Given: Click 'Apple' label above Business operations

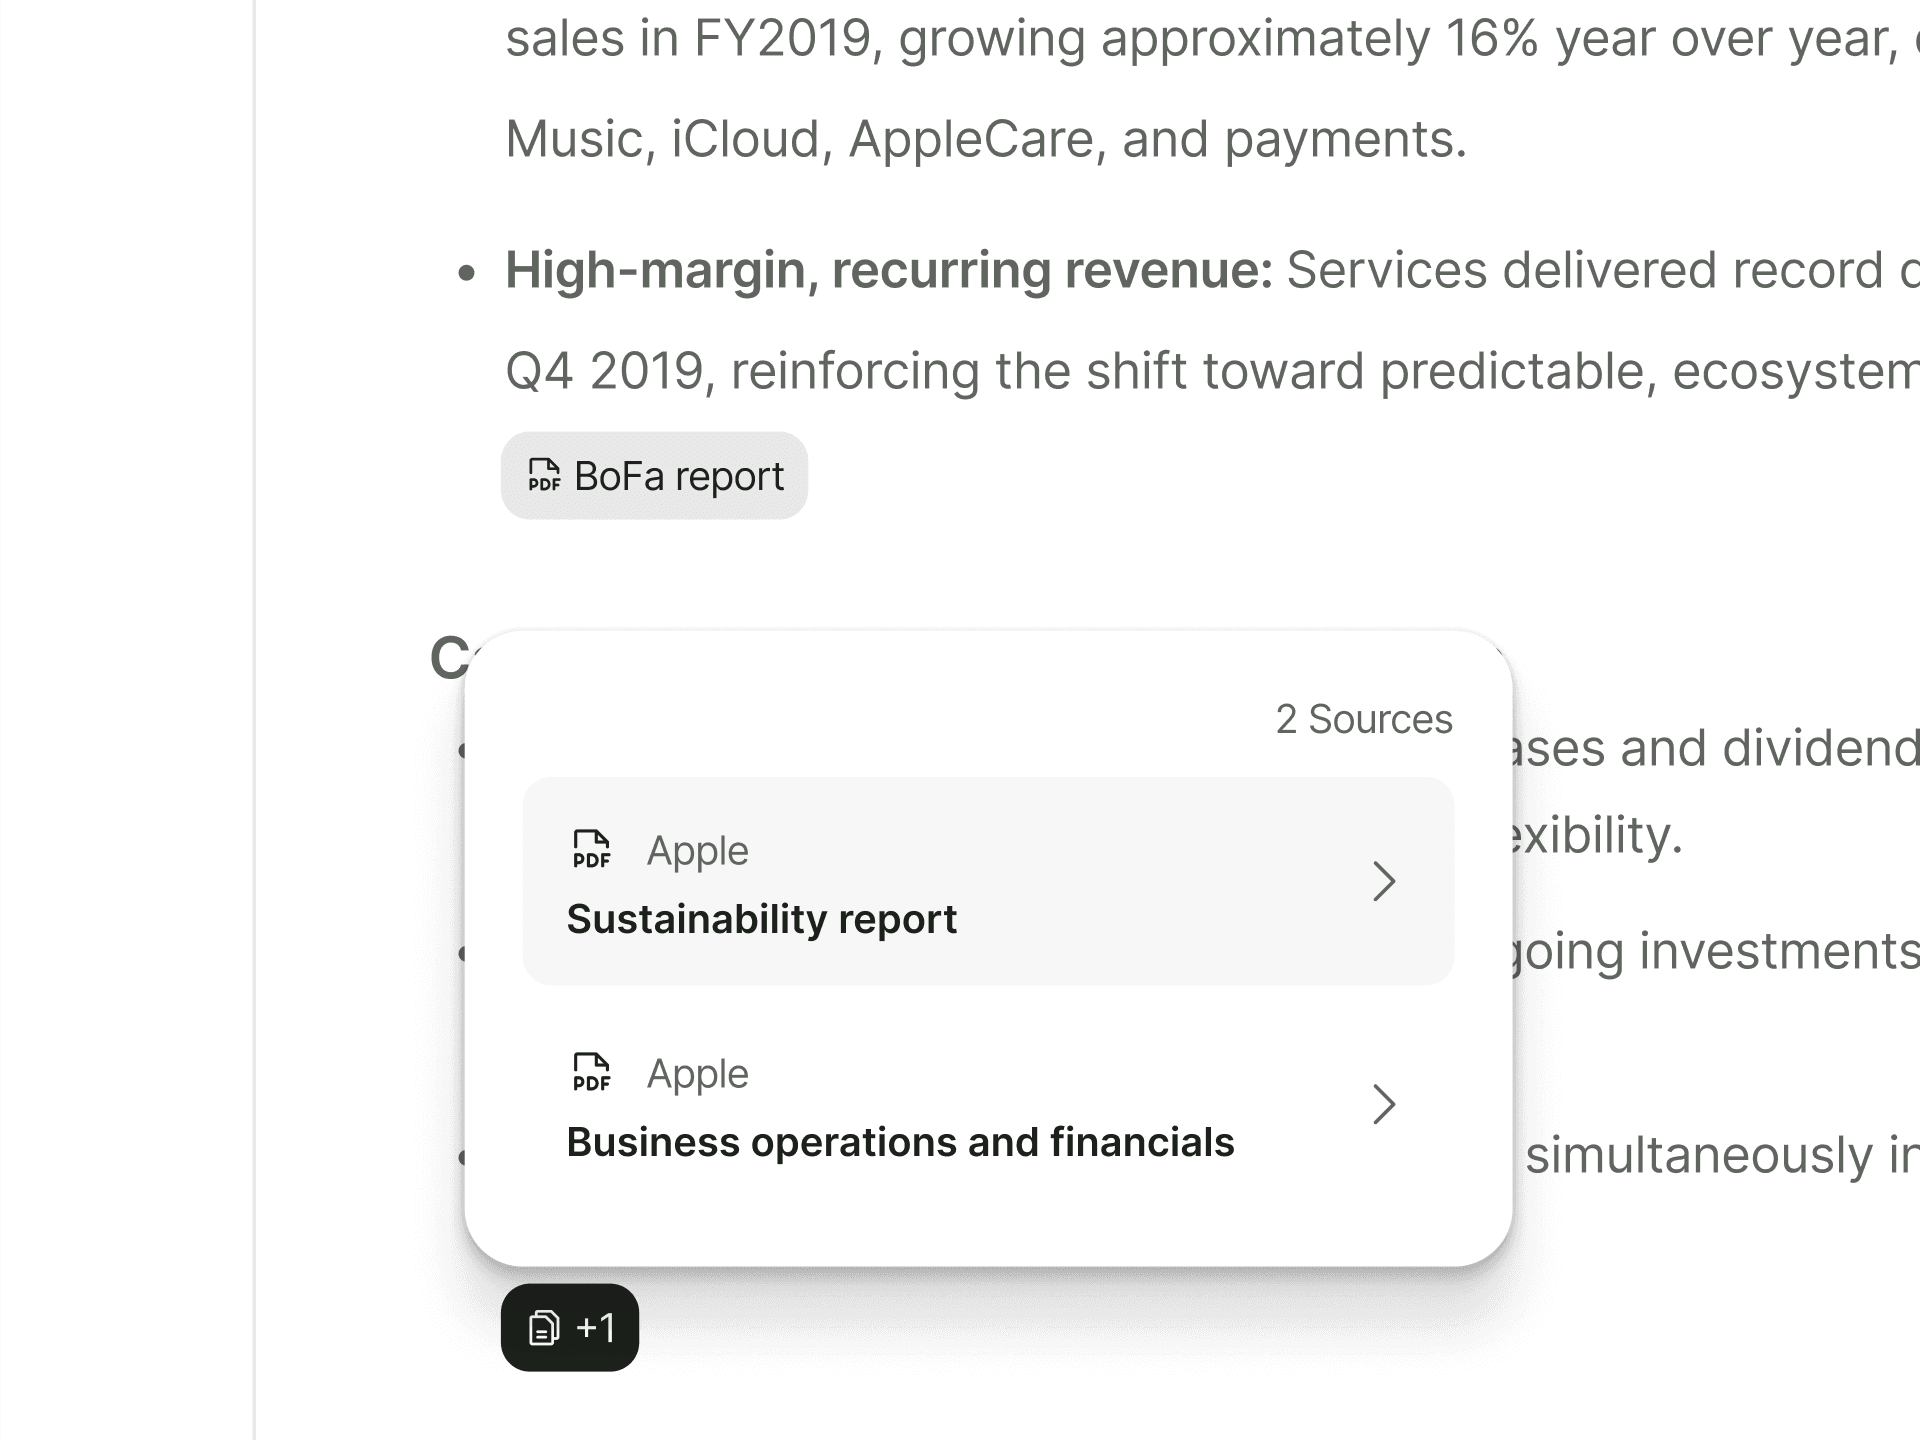Looking at the screenshot, I should (697, 1074).
